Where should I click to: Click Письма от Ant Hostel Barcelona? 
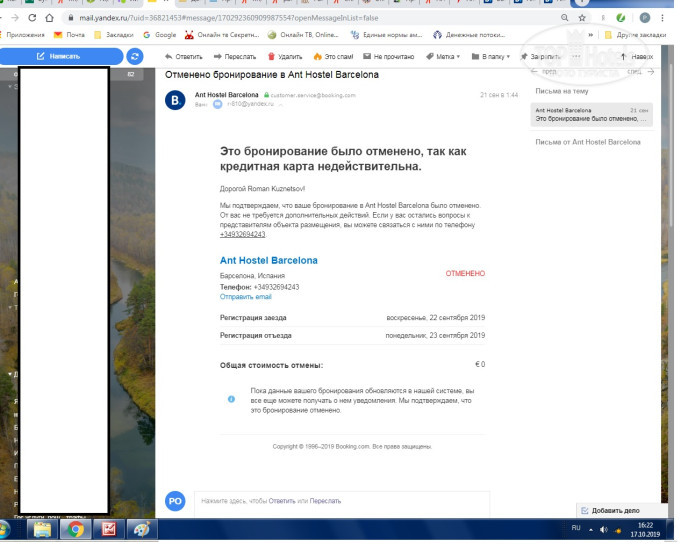click(588, 142)
